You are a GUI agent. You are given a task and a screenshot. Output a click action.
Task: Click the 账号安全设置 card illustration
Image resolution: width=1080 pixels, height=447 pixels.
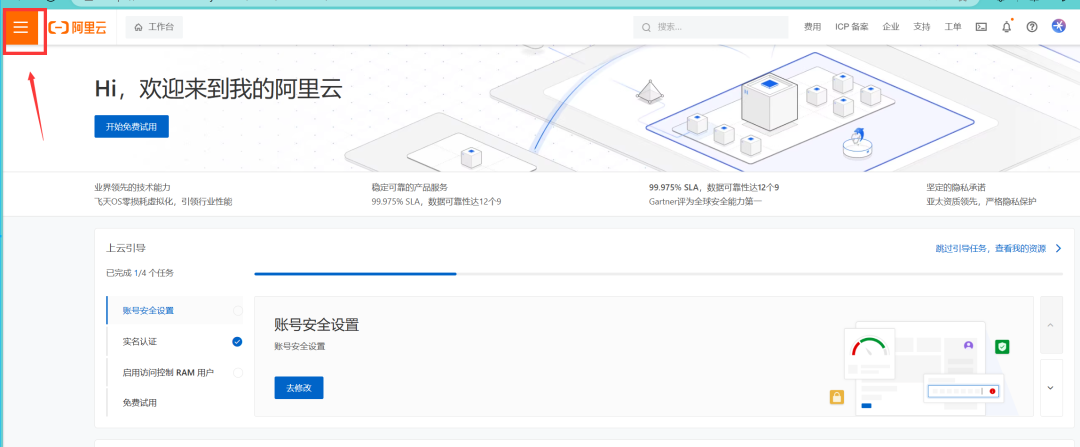tap(920, 367)
